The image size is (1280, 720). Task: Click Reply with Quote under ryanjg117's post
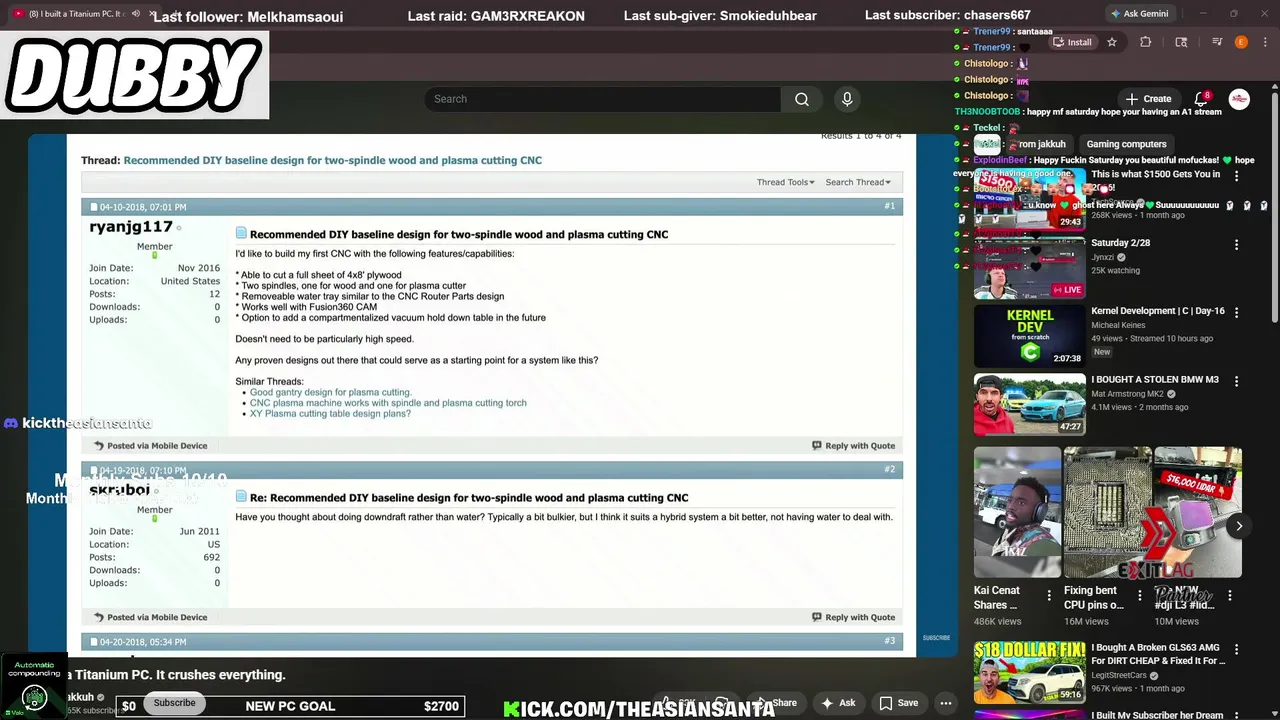[x=853, y=446]
